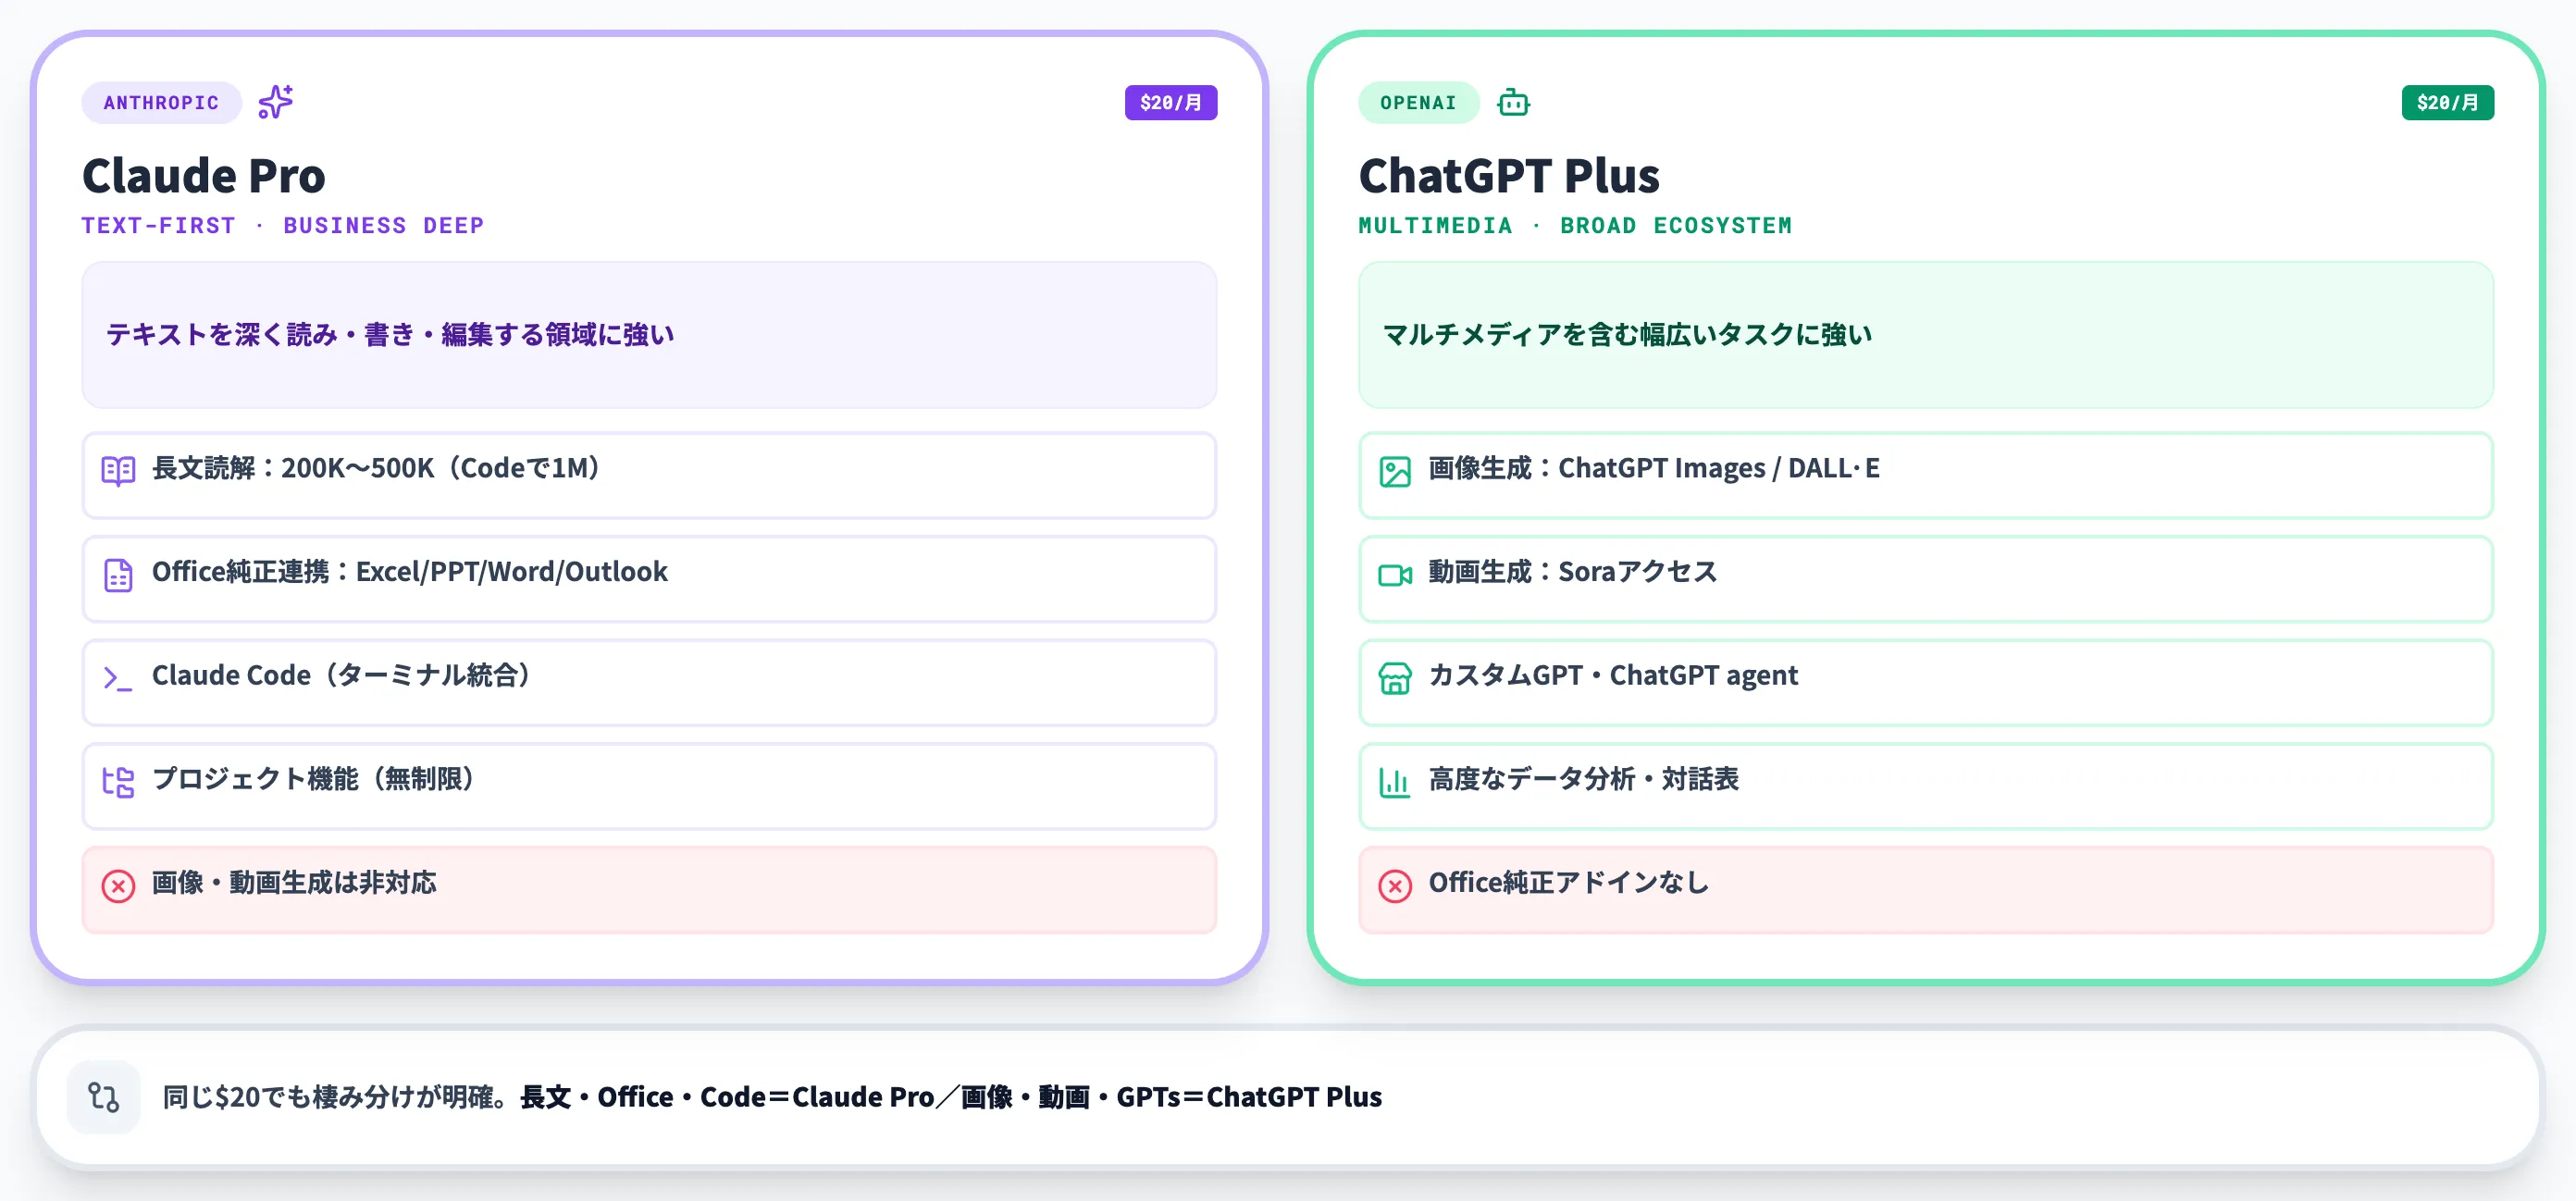Click the ANTHROPIC badge
The height and width of the screenshot is (1201, 2576).
click(x=161, y=102)
